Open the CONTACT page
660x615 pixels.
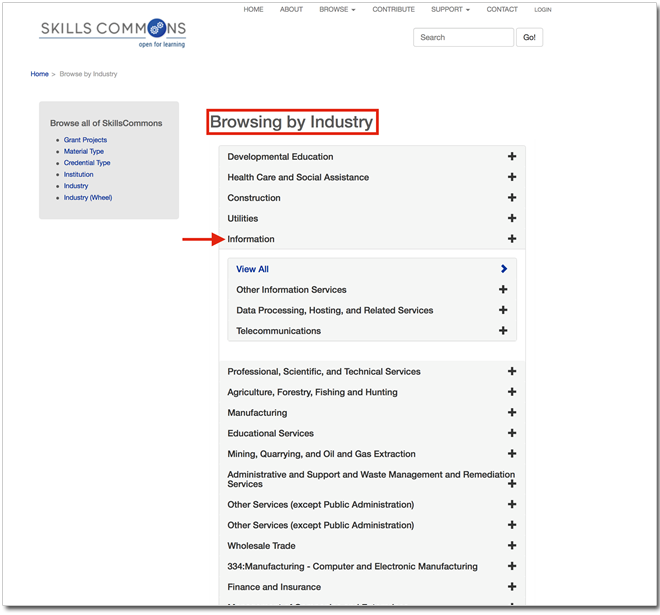tap(502, 9)
